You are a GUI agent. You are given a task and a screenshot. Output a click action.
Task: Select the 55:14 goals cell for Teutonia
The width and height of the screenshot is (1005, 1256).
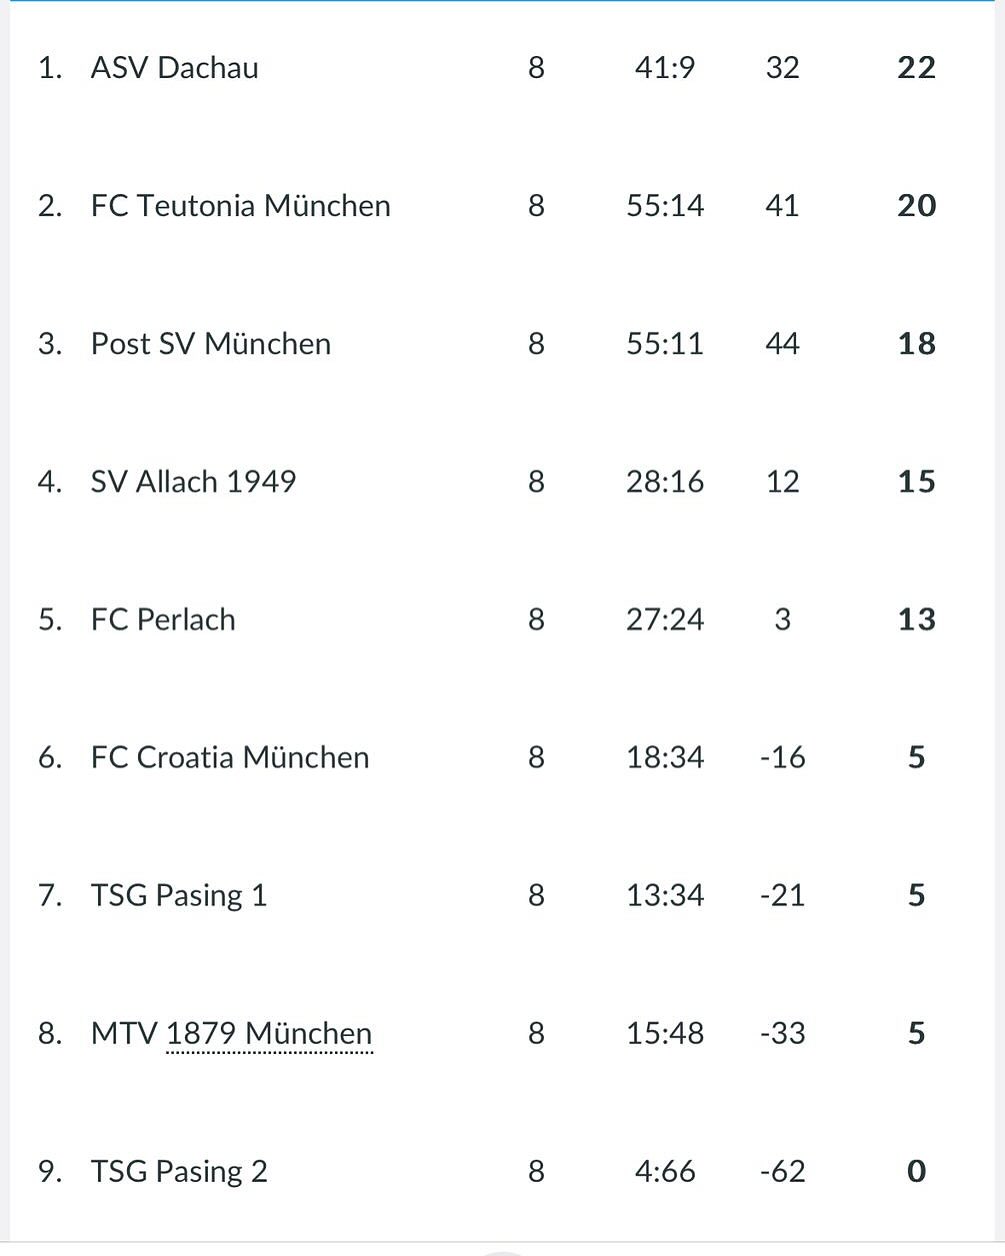[x=665, y=206]
